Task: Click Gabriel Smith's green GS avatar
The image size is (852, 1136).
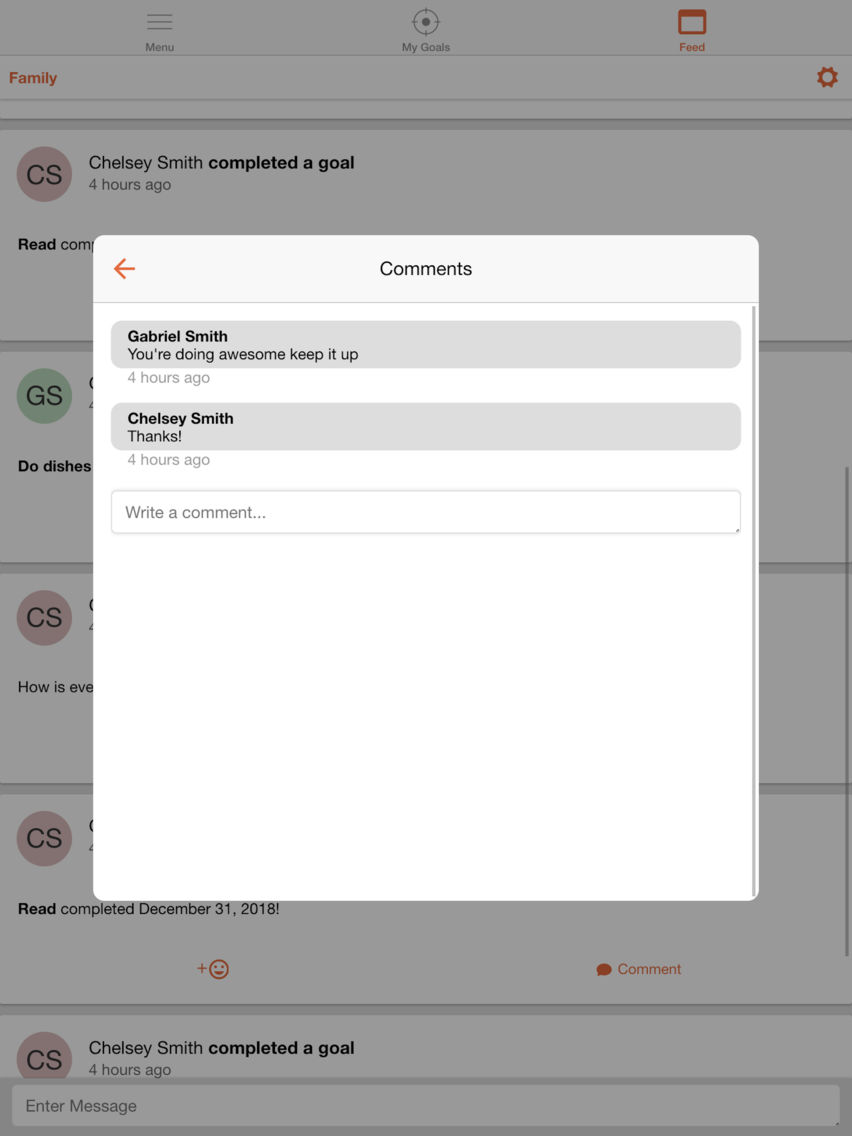Action: (x=44, y=396)
